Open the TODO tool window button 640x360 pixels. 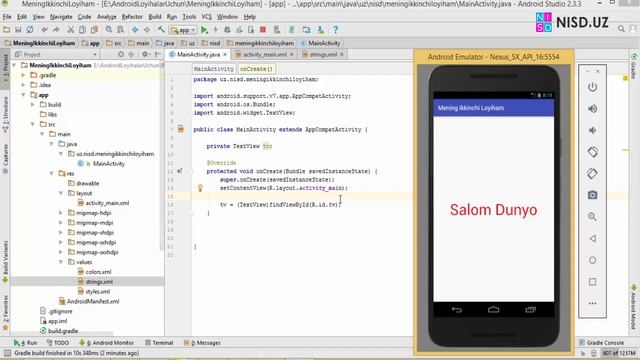click(58, 343)
